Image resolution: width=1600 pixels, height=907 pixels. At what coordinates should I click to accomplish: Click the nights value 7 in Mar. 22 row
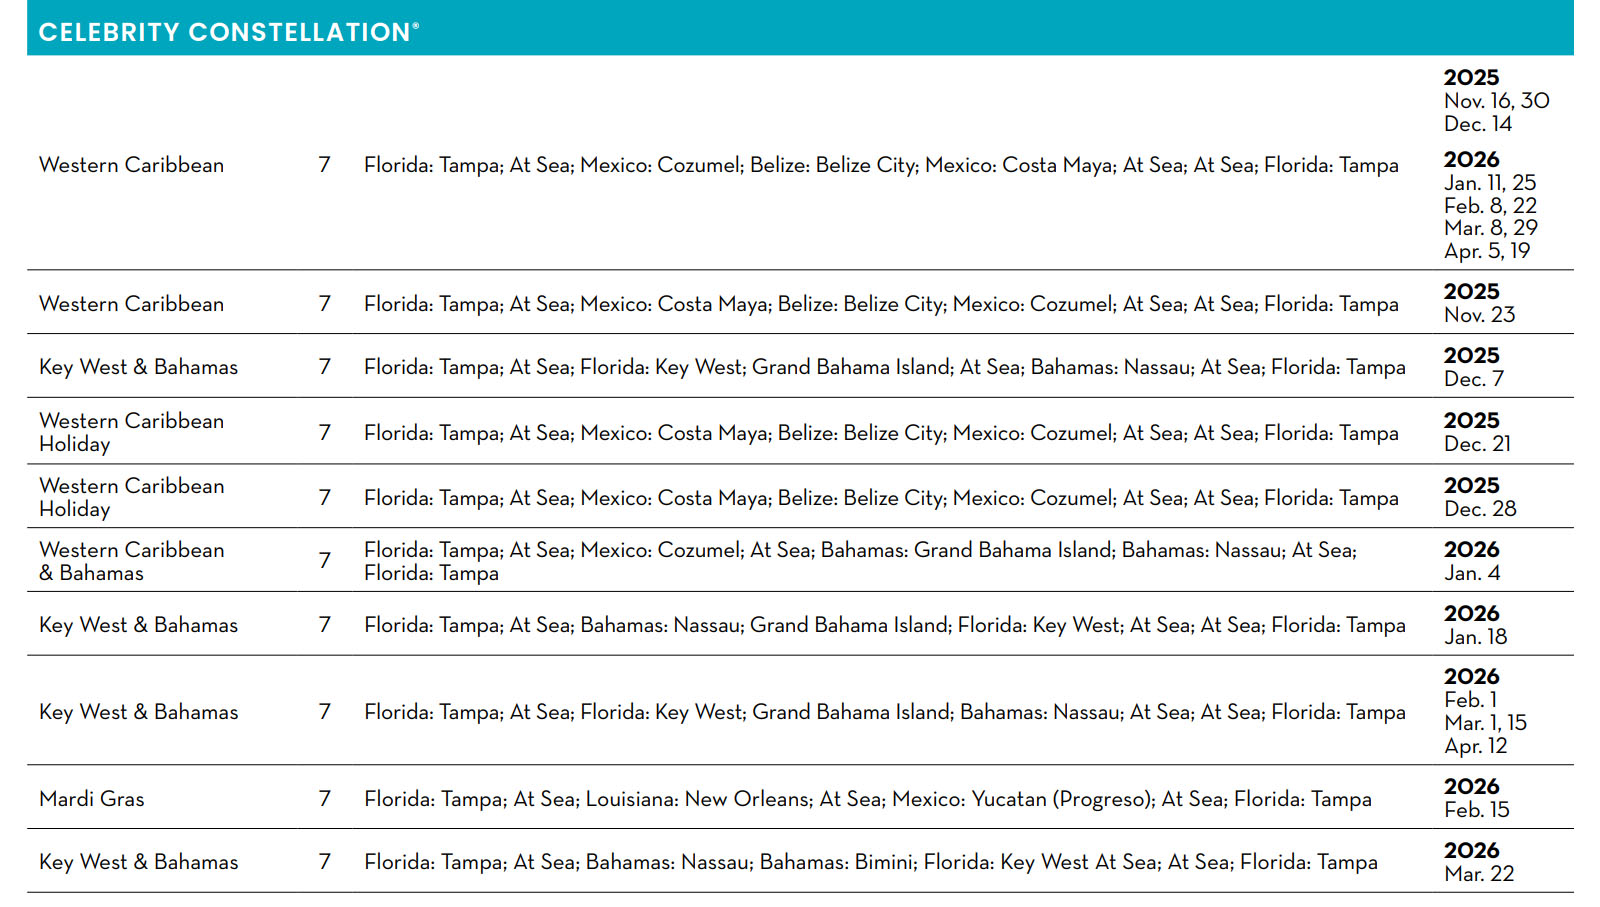coord(325,862)
